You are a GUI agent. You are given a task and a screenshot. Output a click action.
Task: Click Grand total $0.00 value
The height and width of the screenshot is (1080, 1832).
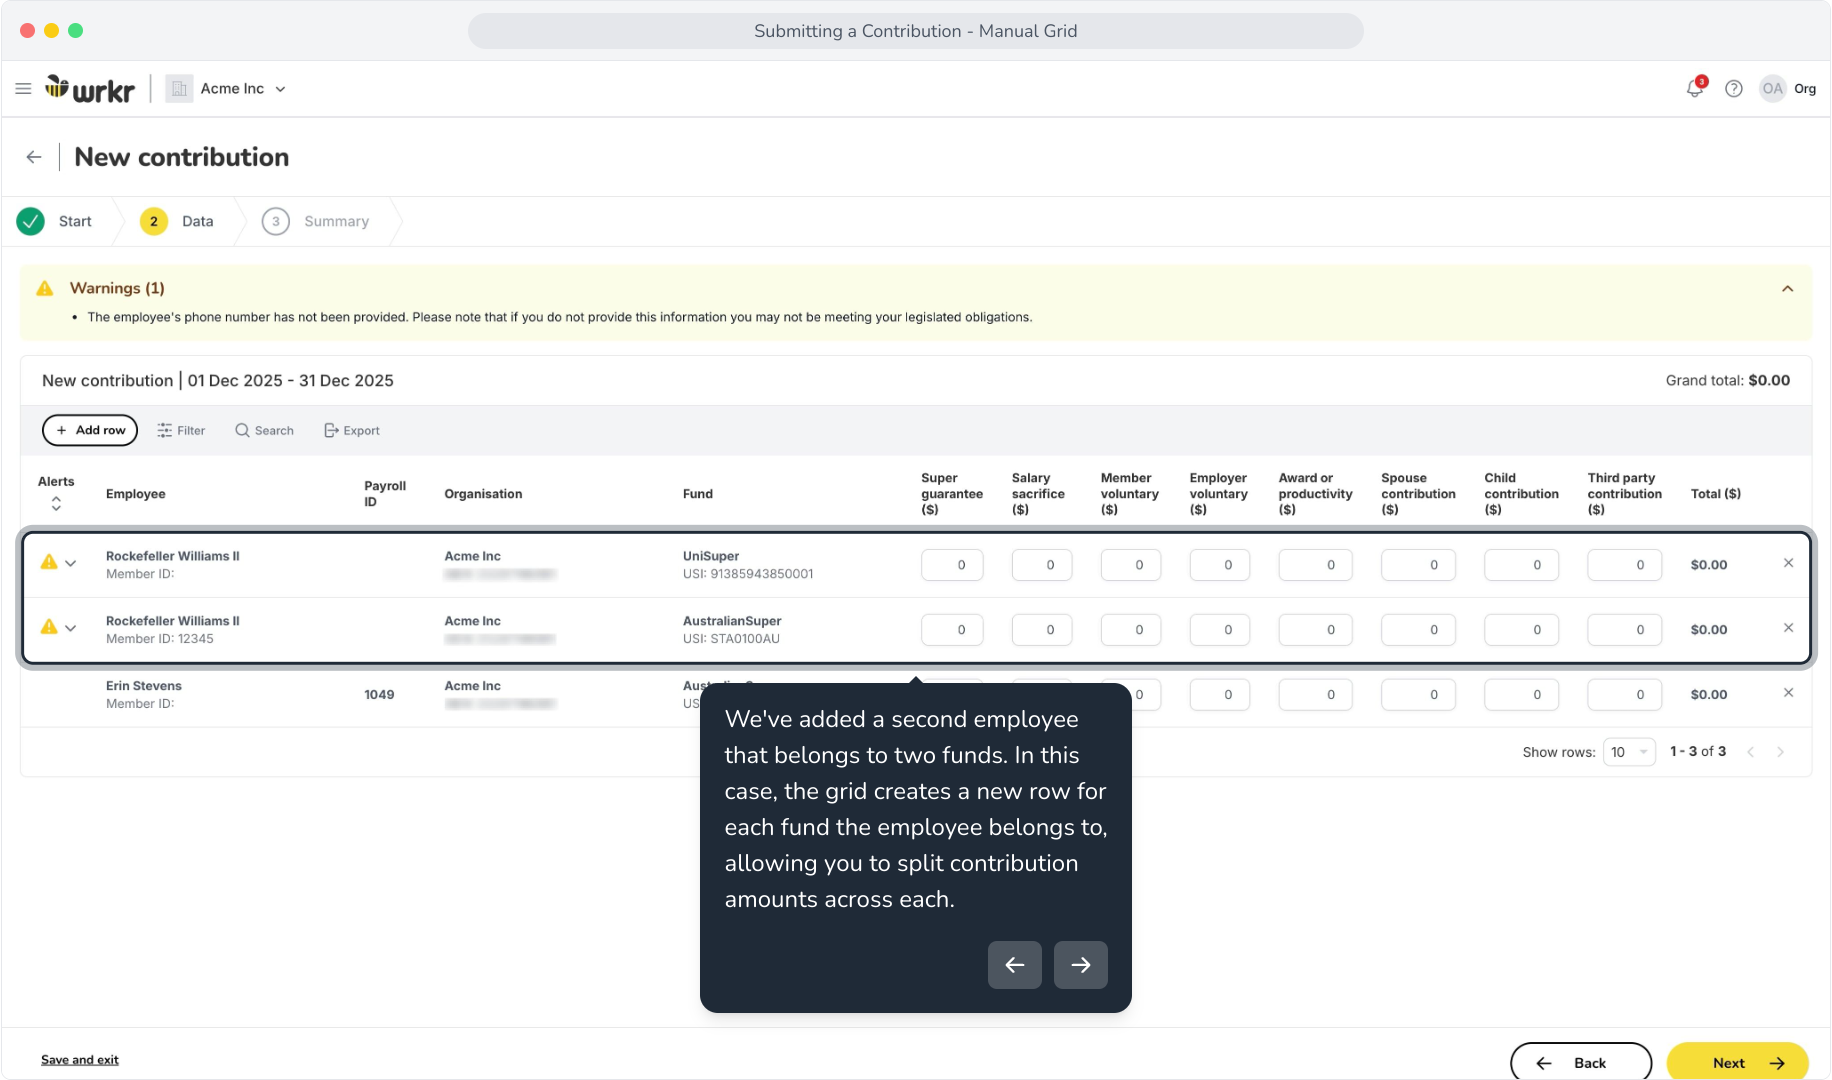click(x=1769, y=381)
